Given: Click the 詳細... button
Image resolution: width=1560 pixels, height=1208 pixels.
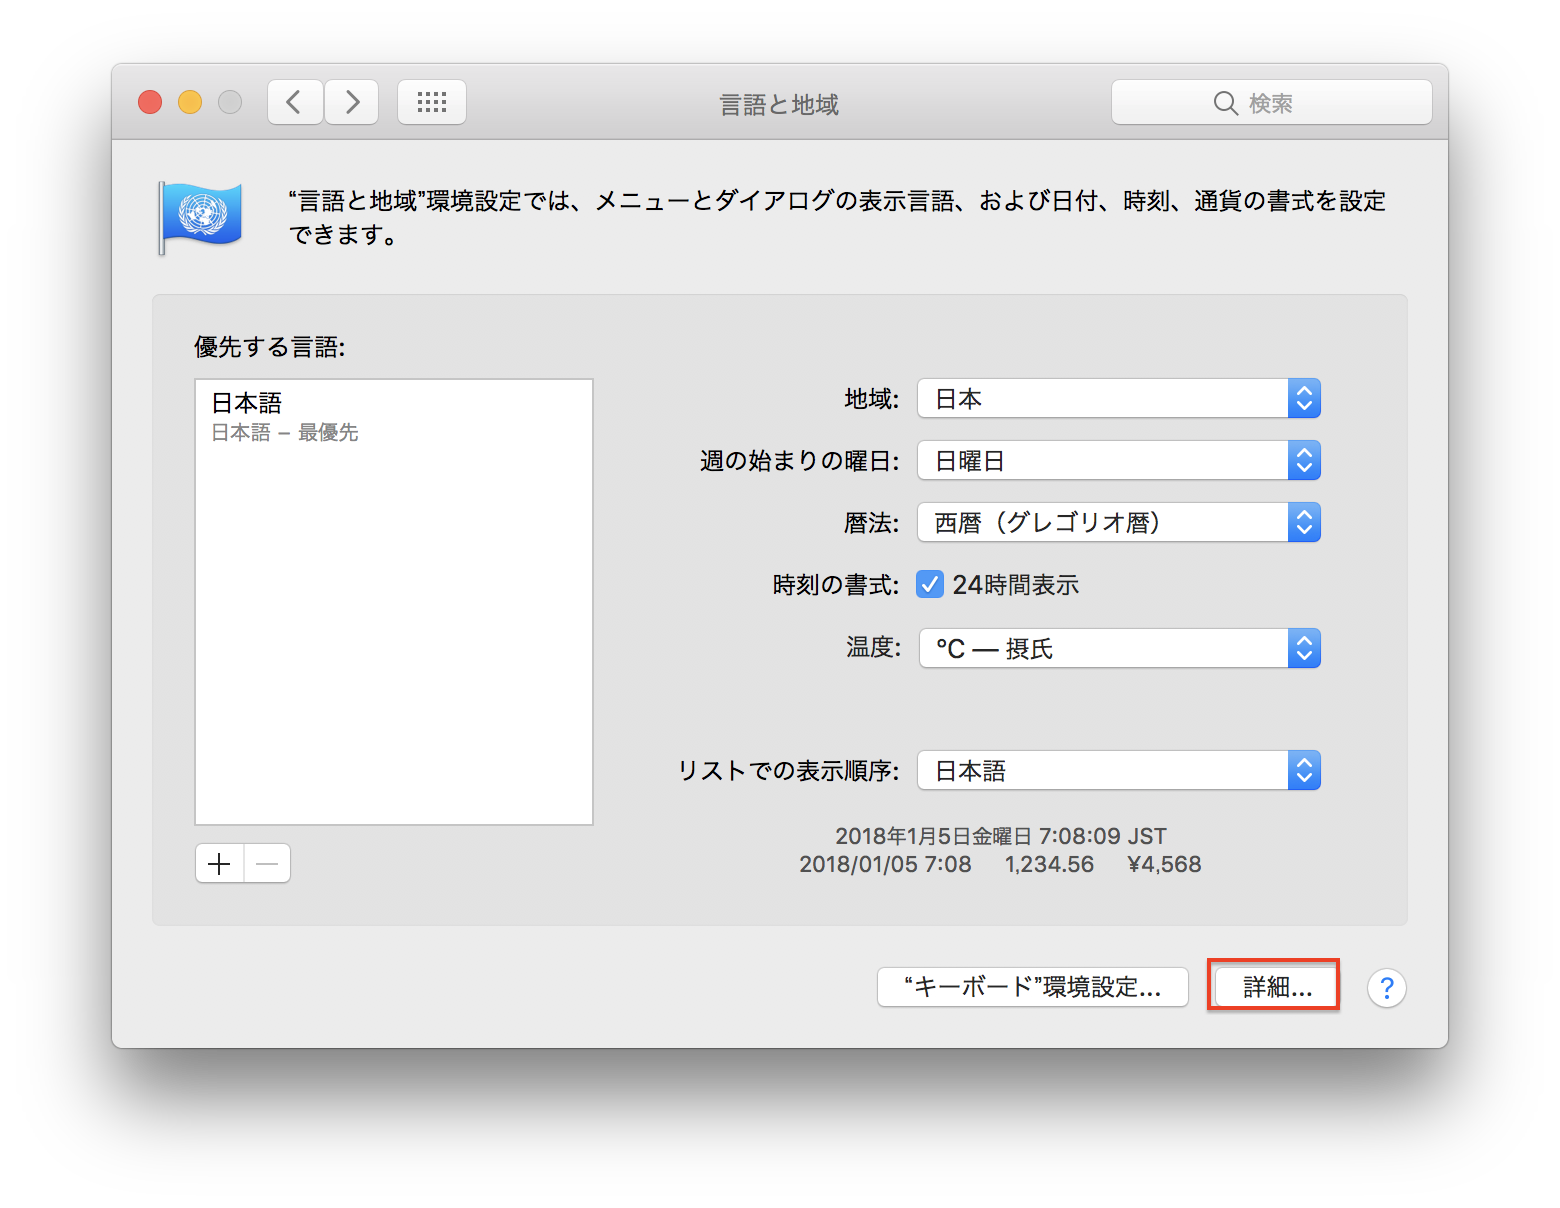Looking at the screenshot, I should coord(1276,987).
